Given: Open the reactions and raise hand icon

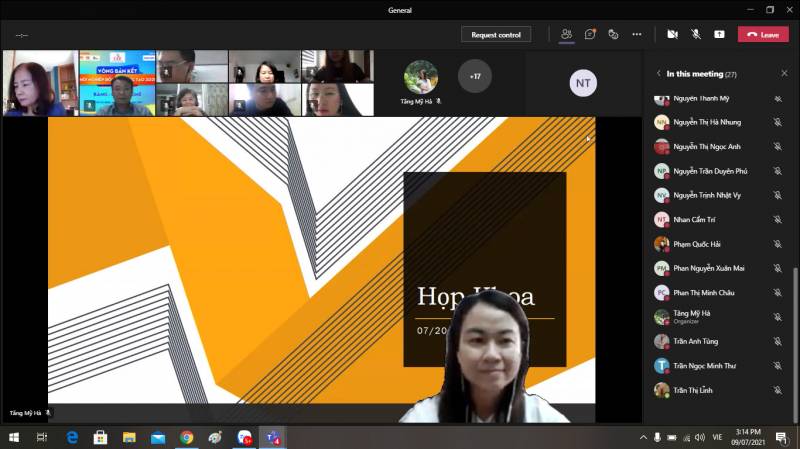Looking at the screenshot, I should (x=613, y=34).
